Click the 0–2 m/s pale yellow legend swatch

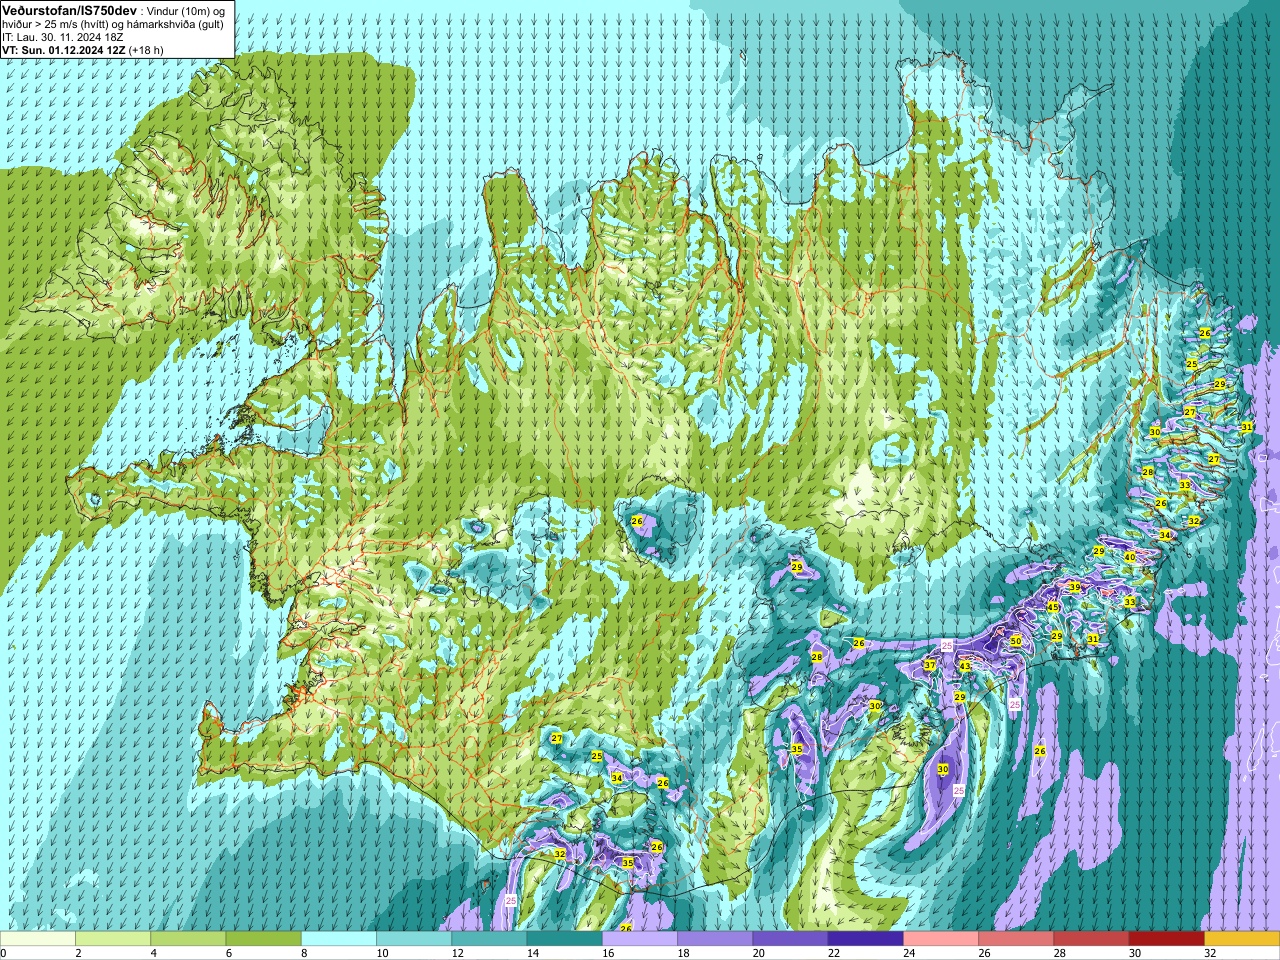[x=38, y=939]
